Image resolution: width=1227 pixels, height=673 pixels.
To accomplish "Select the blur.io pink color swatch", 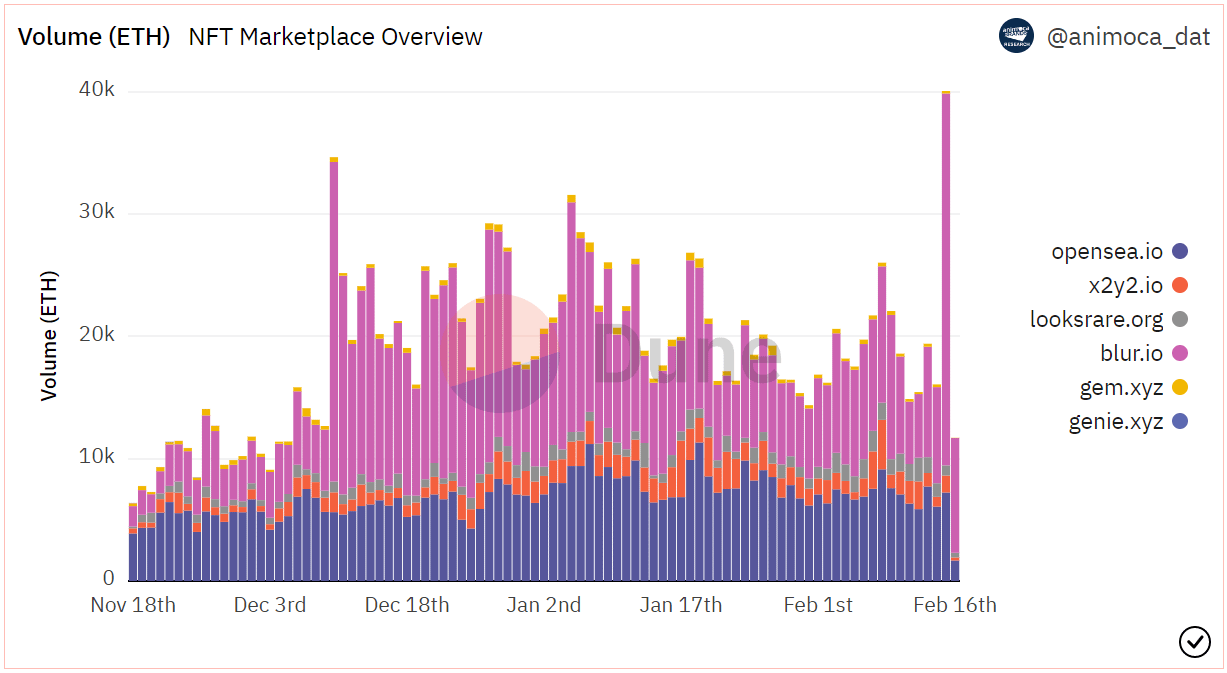I will click(1181, 353).
